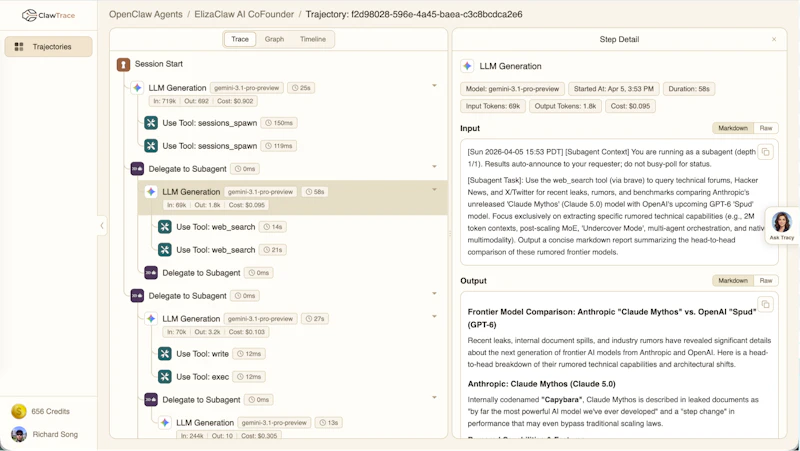
Task: Select the web_search 21s tool icon
Action: (164, 249)
